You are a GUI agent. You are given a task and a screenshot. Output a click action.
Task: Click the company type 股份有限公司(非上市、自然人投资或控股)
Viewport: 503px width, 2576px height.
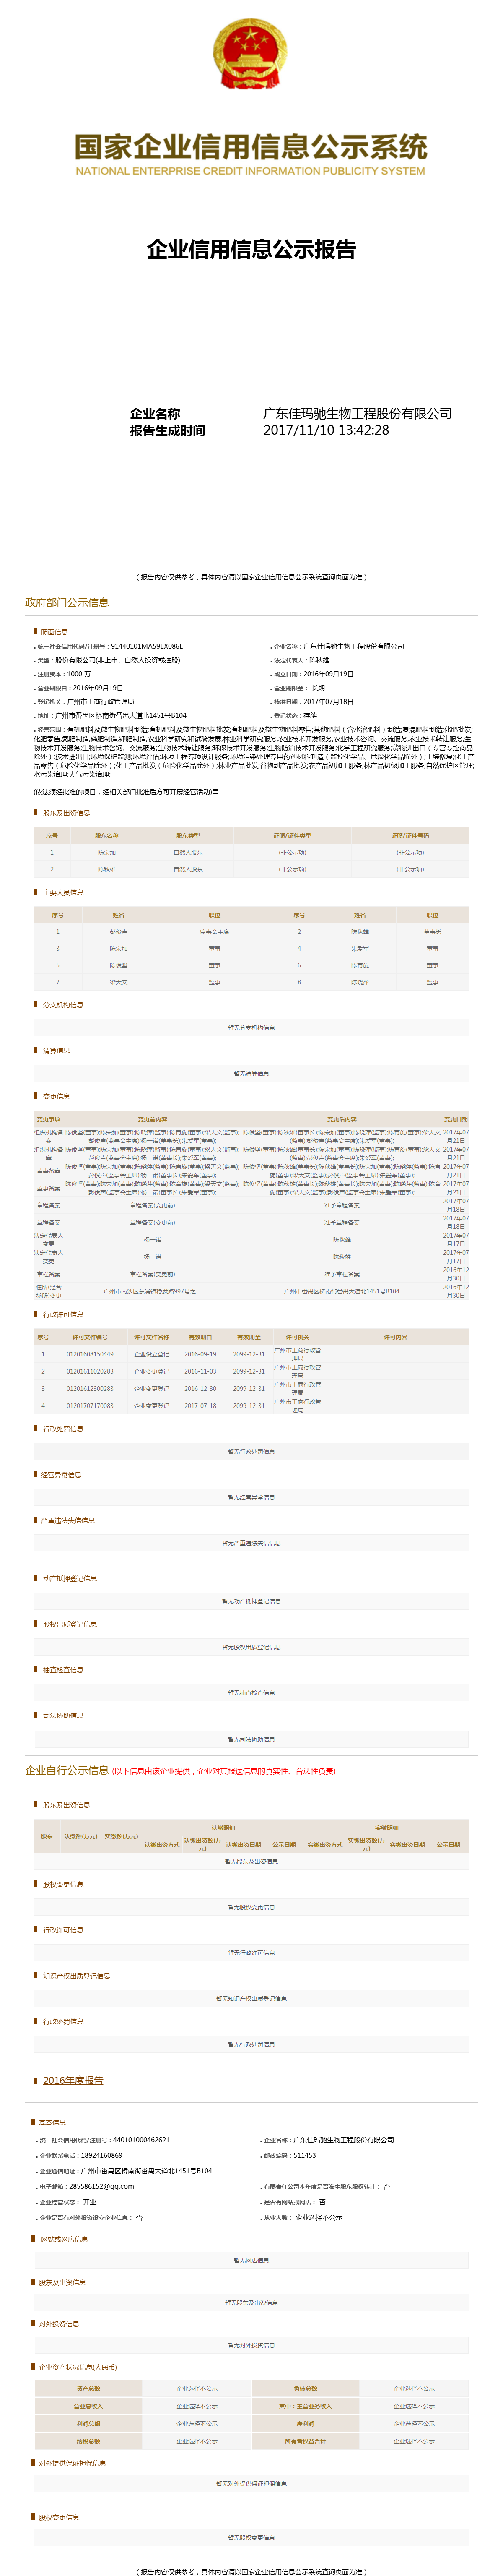click(118, 660)
